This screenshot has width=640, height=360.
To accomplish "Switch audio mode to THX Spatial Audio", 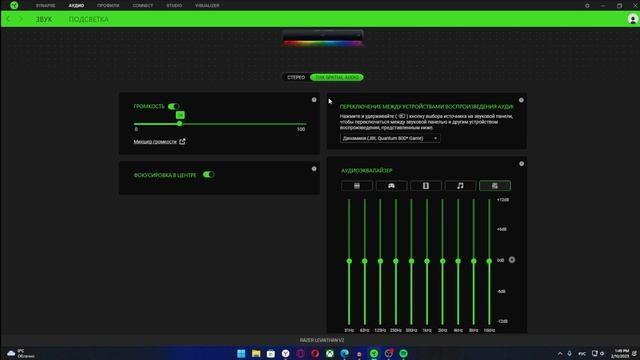I will [337, 77].
